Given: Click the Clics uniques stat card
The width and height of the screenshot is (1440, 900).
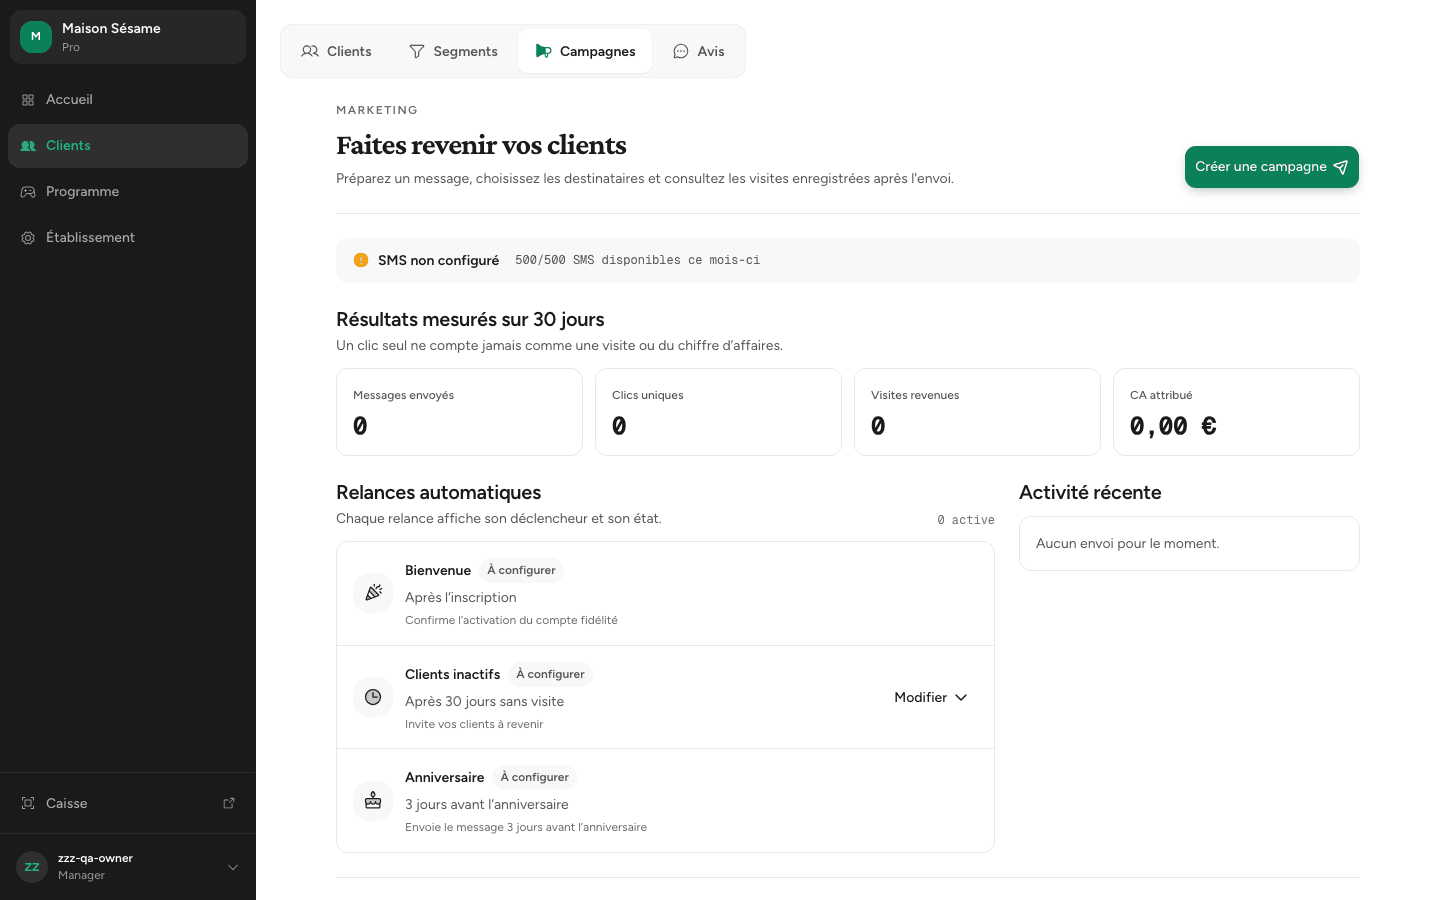Looking at the screenshot, I should (x=718, y=412).
